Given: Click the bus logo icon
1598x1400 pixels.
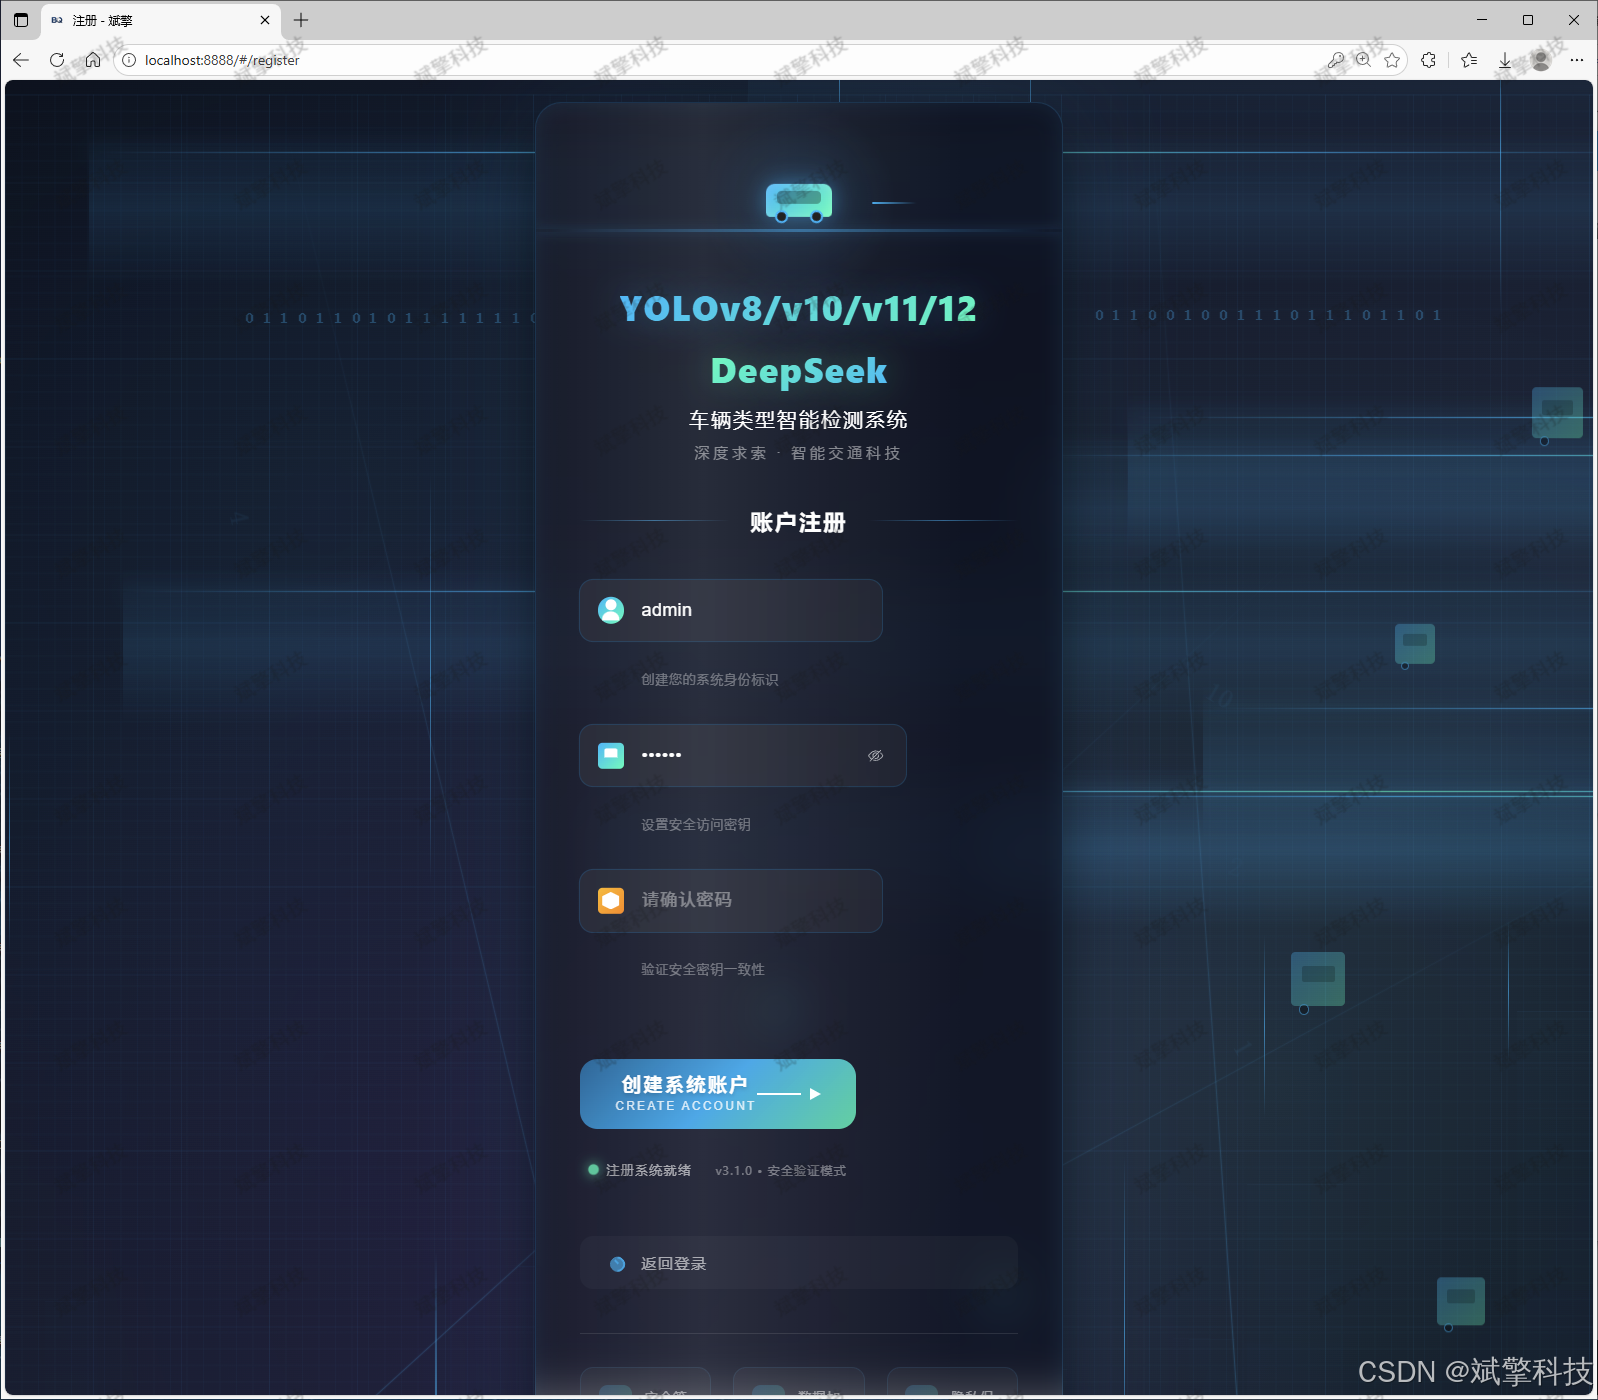Looking at the screenshot, I should pyautogui.click(x=799, y=202).
